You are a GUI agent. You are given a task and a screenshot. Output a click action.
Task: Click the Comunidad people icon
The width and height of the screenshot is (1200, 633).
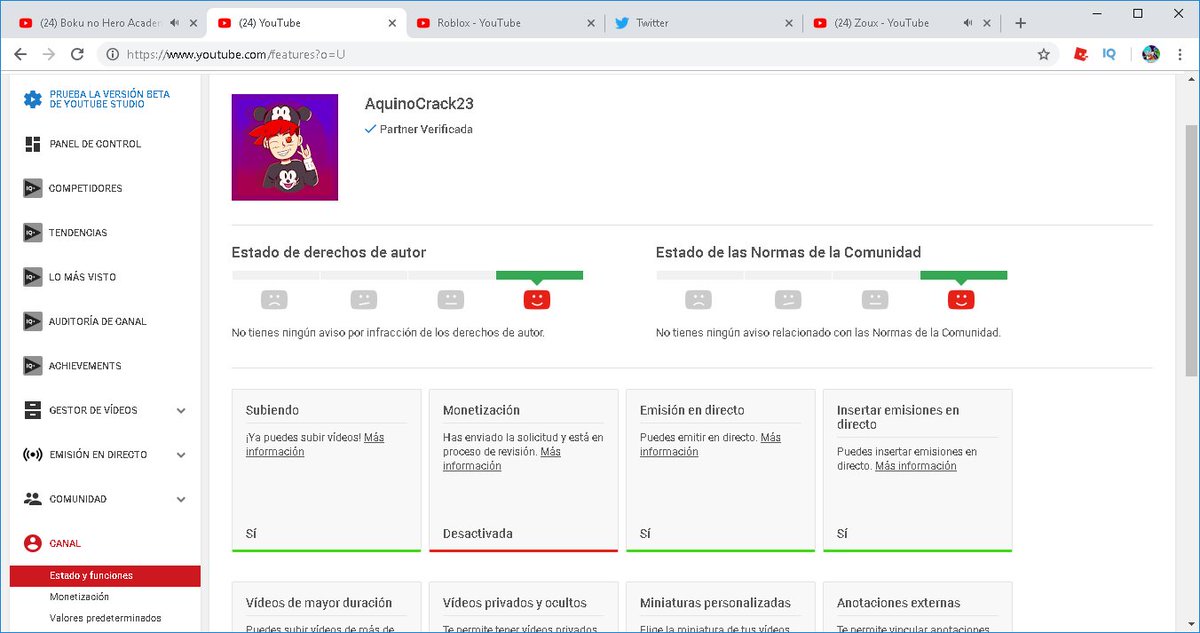pyautogui.click(x=33, y=499)
